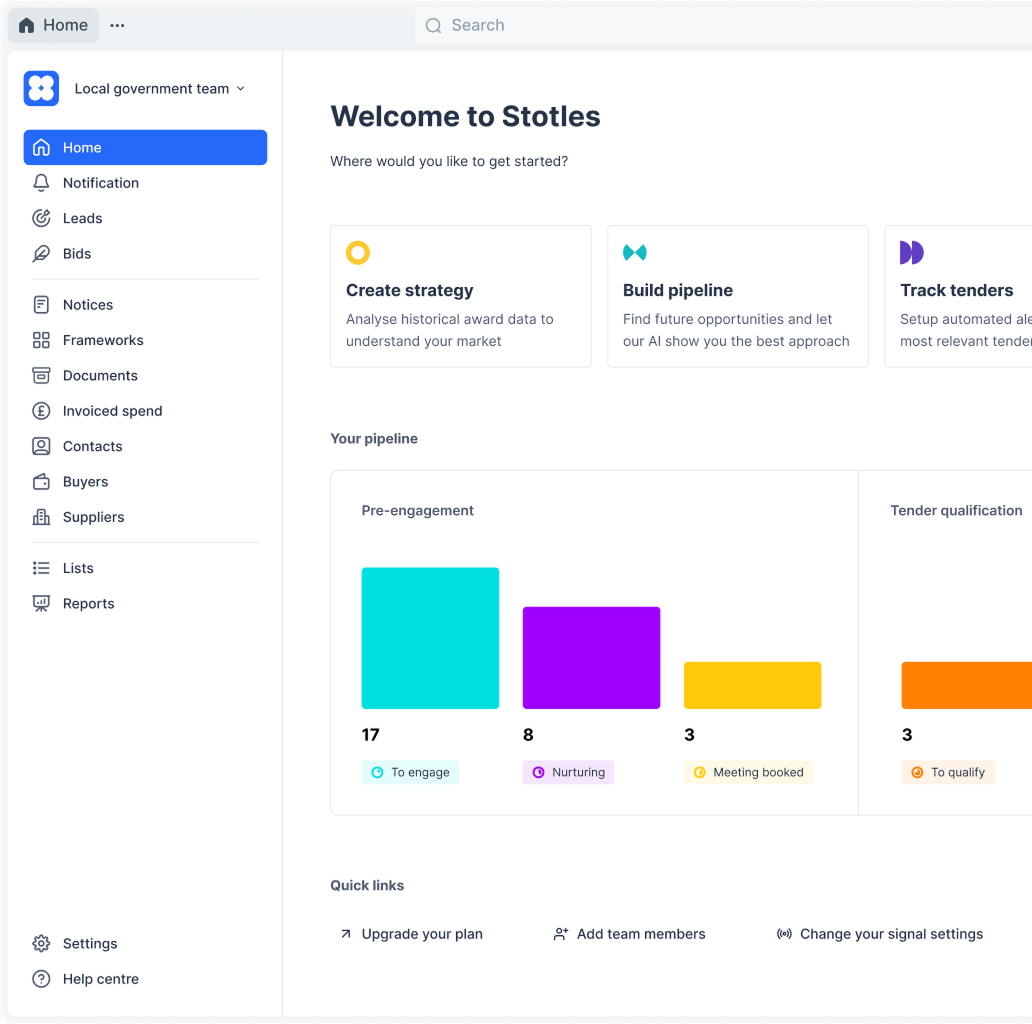Viewport: 1032px width, 1024px height.
Task: Click the yellow ring Create strategy icon
Action: [x=358, y=253]
